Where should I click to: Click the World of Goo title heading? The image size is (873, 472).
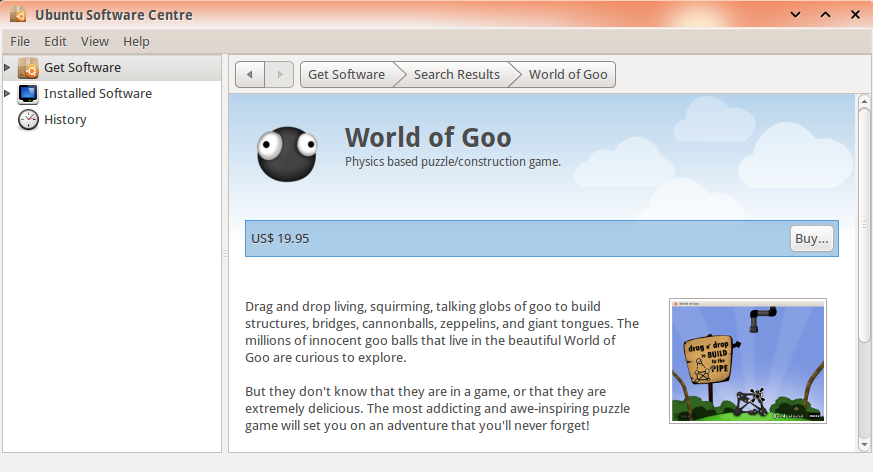pyautogui.click(x=428, y=137)
